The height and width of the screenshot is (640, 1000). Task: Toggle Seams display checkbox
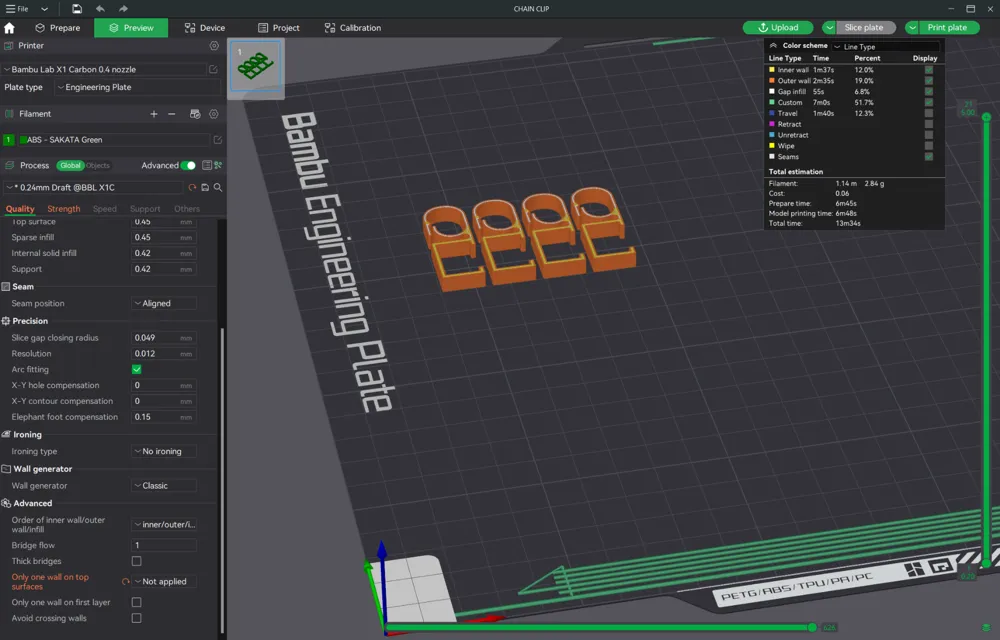click(x=929, y=157)
